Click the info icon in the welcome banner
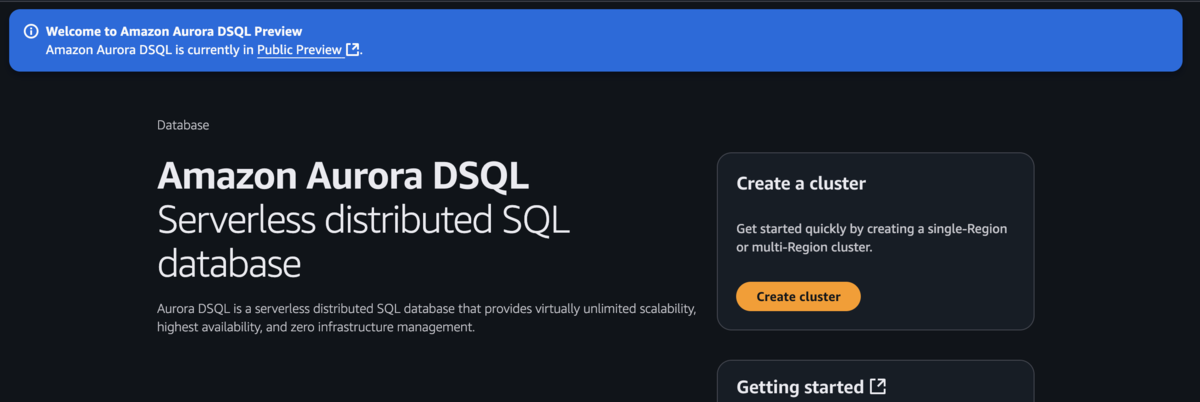Image resolution: width=1200 pixels, height=402 pixels. point(31,31)
